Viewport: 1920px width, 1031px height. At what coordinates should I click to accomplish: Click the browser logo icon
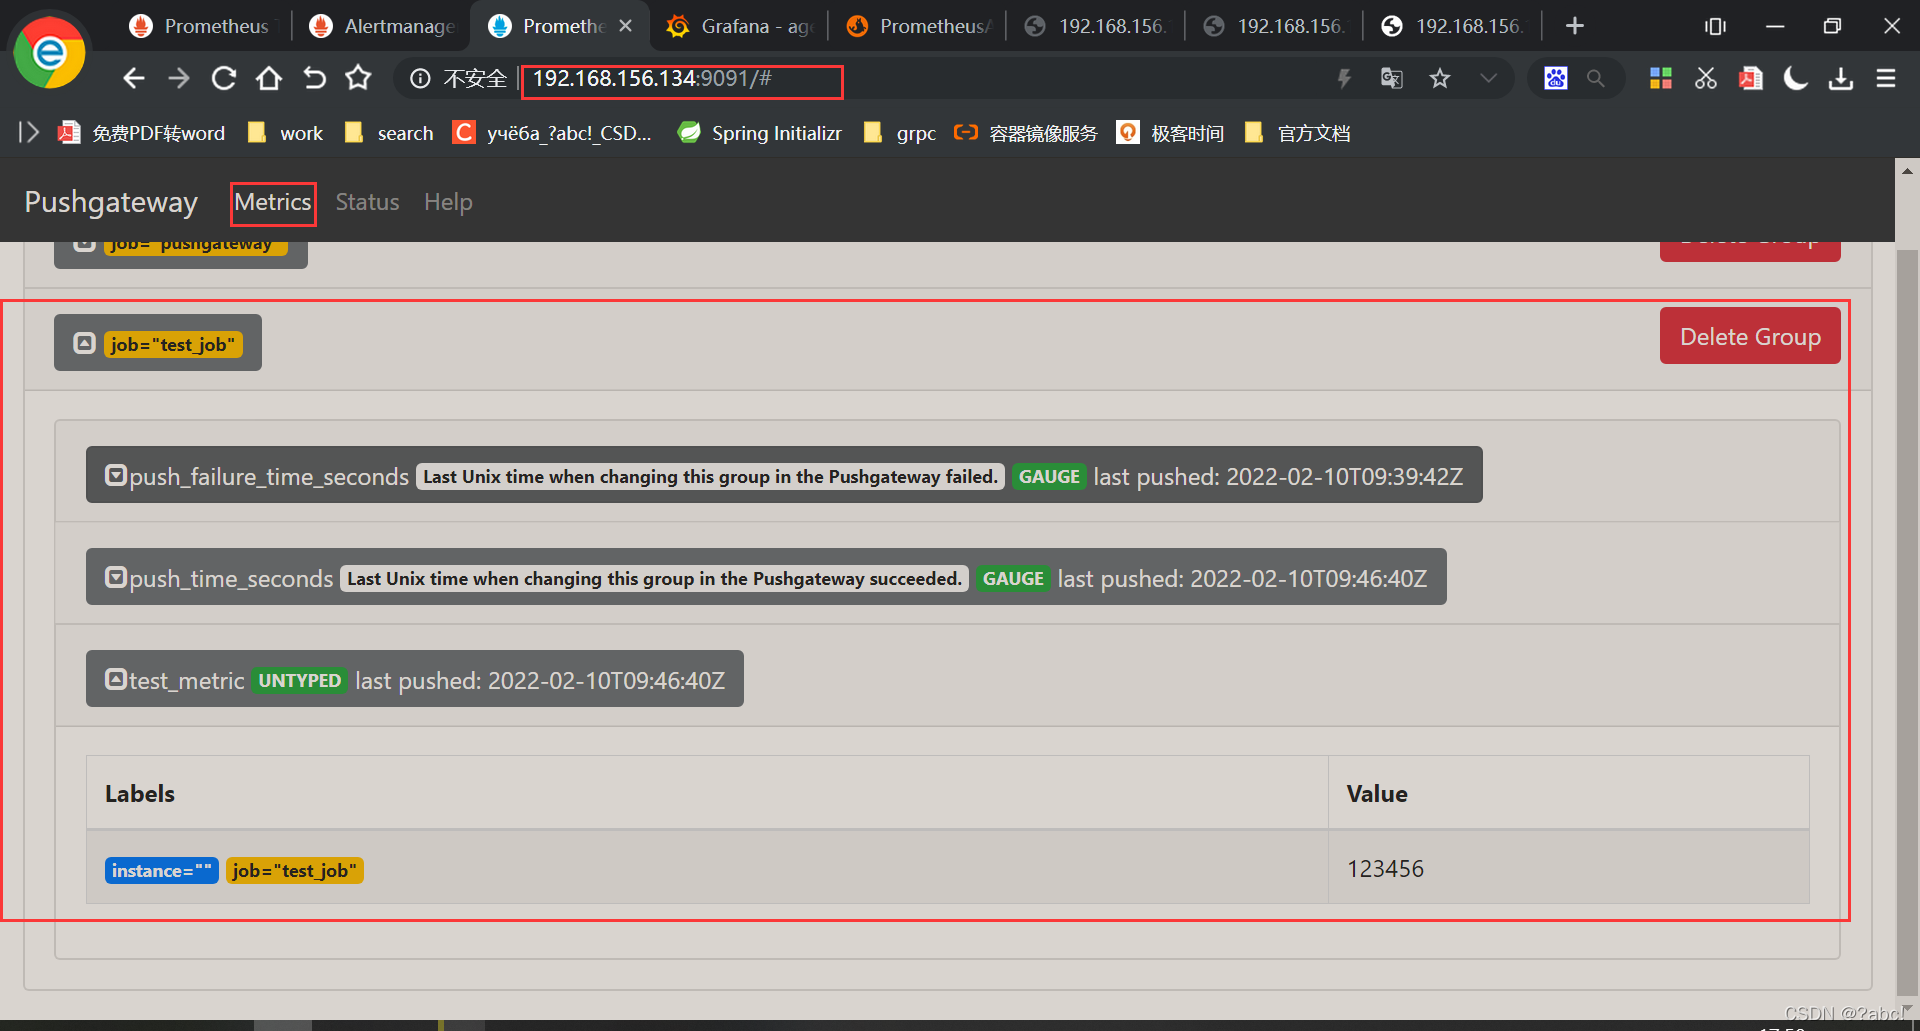[x=48, y=52]
